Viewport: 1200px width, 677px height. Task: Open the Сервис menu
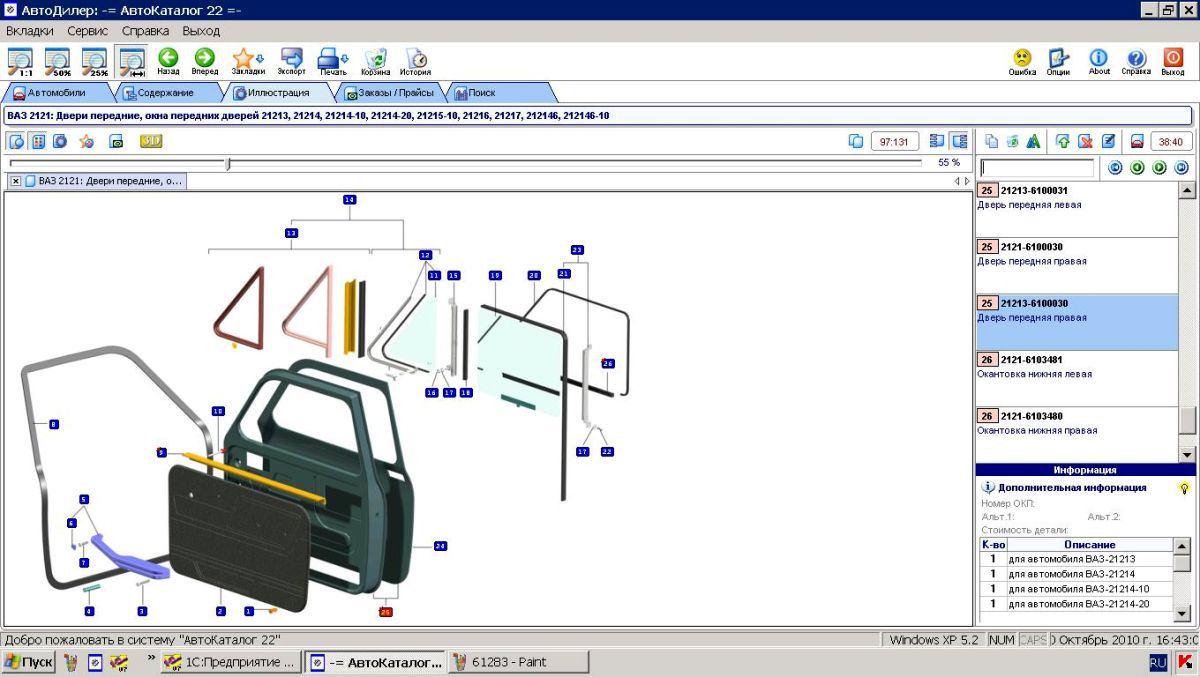pos(88,31)
